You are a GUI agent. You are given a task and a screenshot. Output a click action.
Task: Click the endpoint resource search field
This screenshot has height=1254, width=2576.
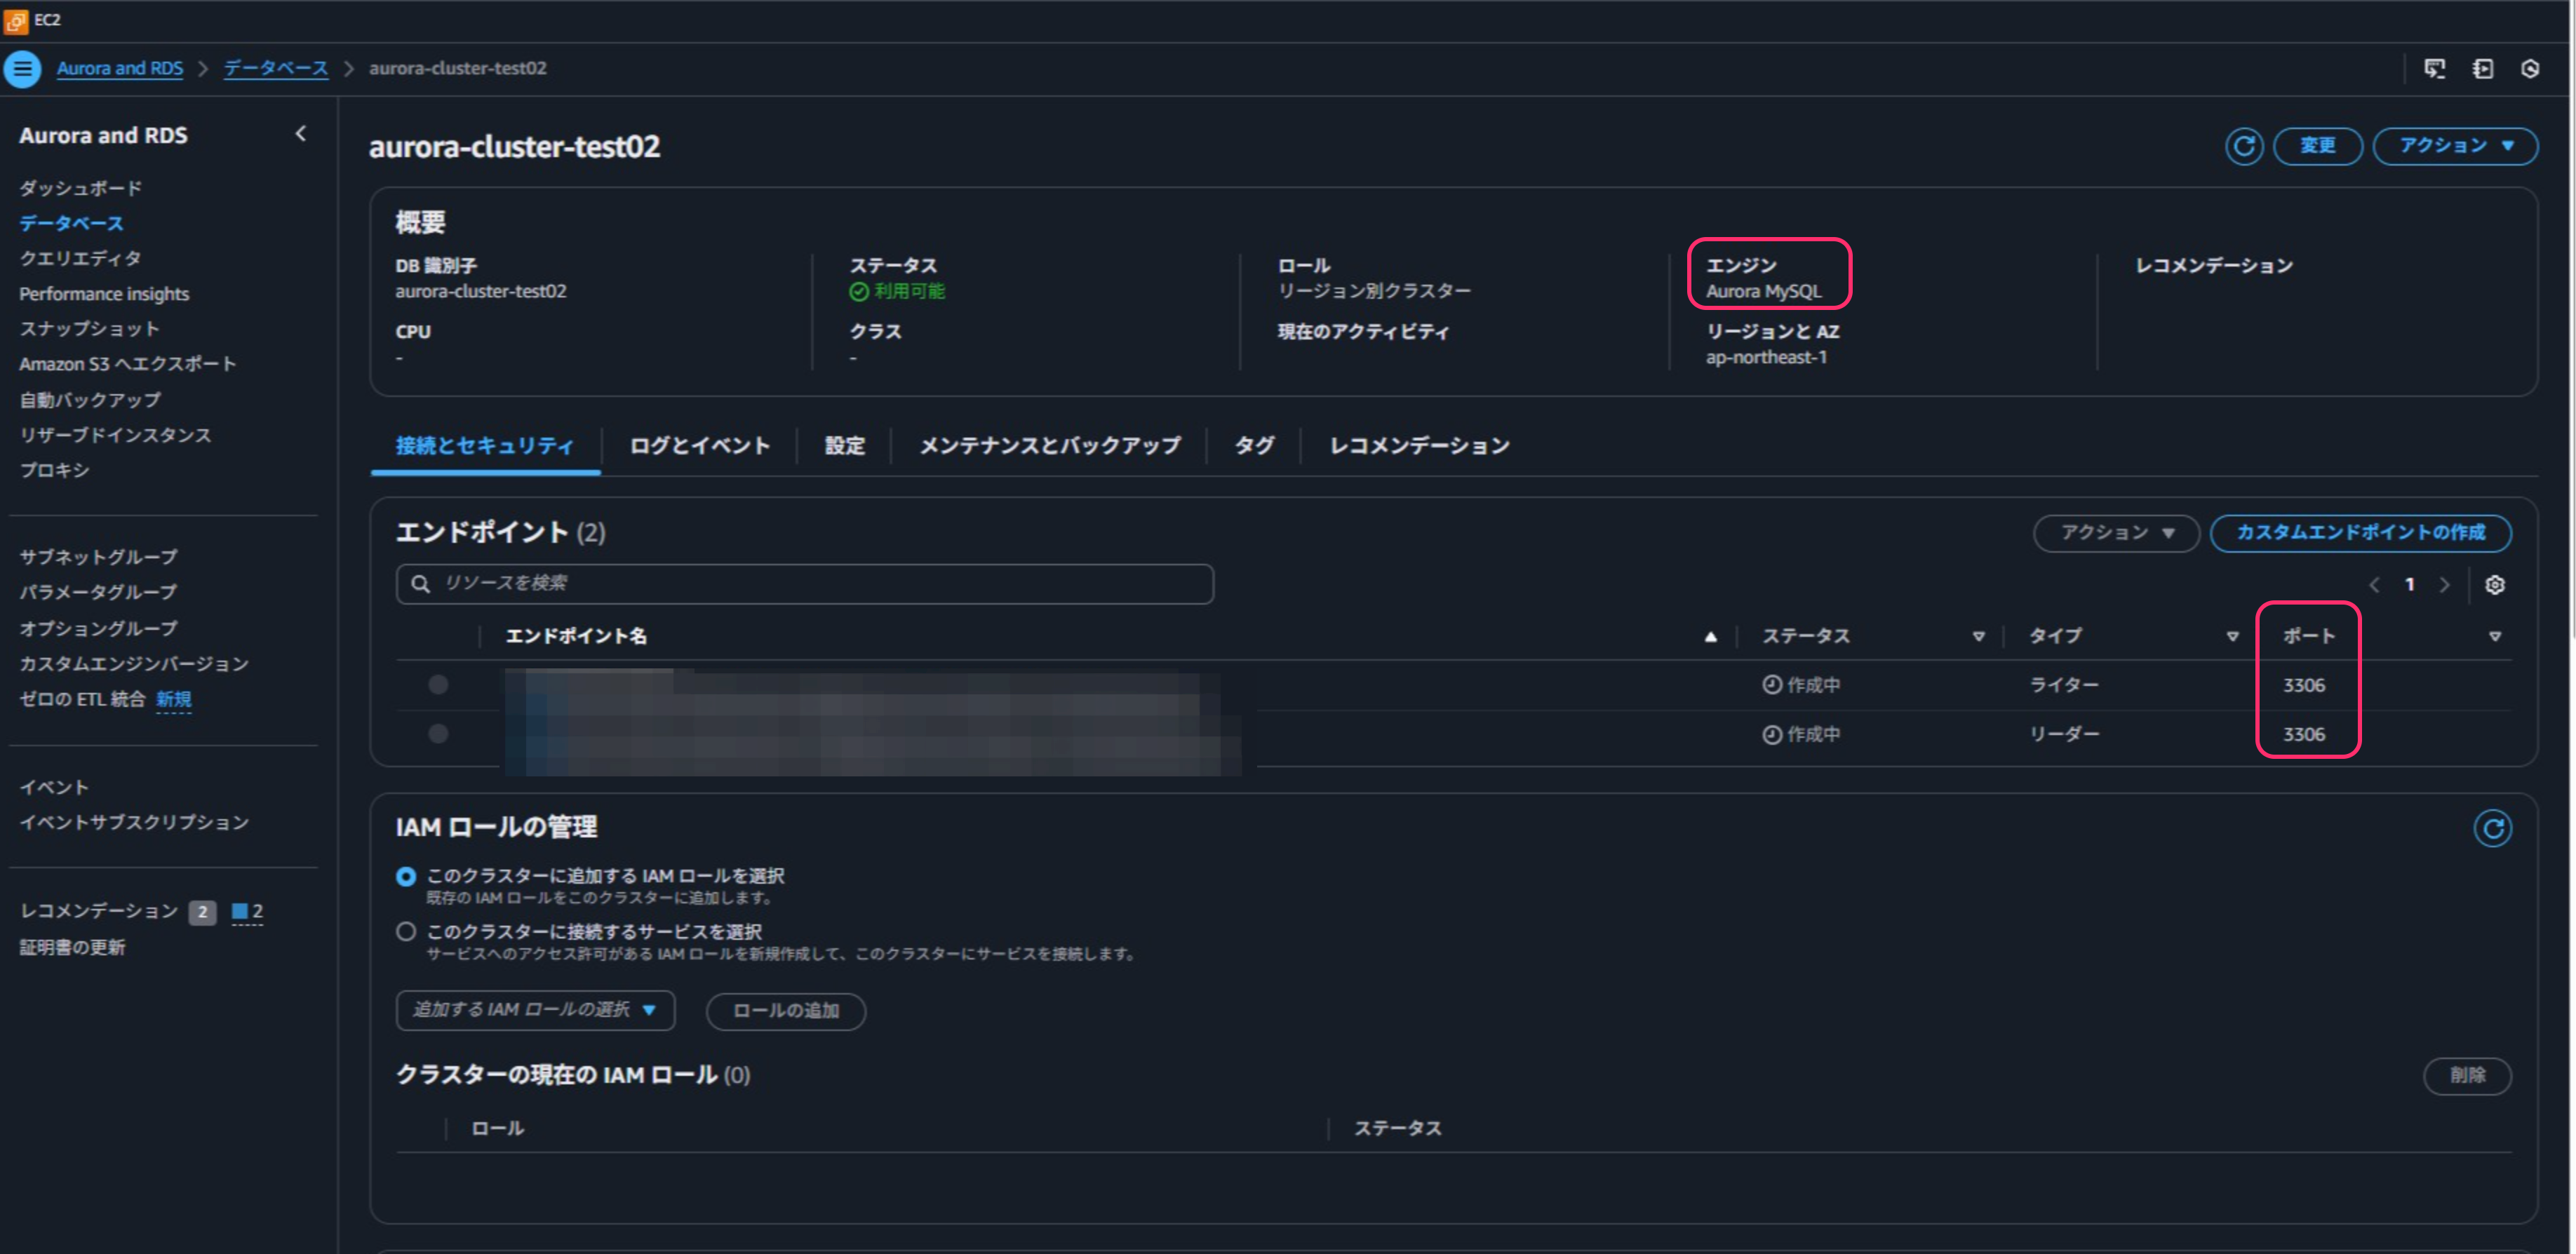(x=804, y=584)
